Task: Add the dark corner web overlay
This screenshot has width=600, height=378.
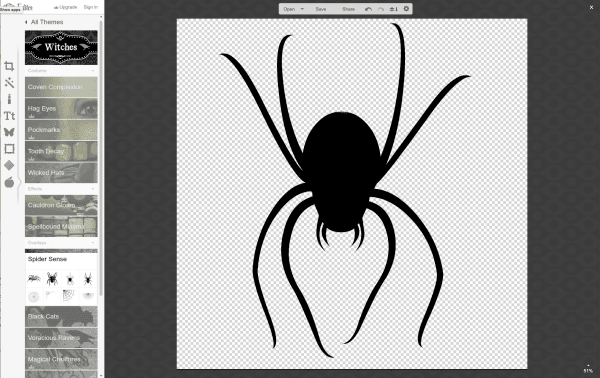Action: click(70, 297)
